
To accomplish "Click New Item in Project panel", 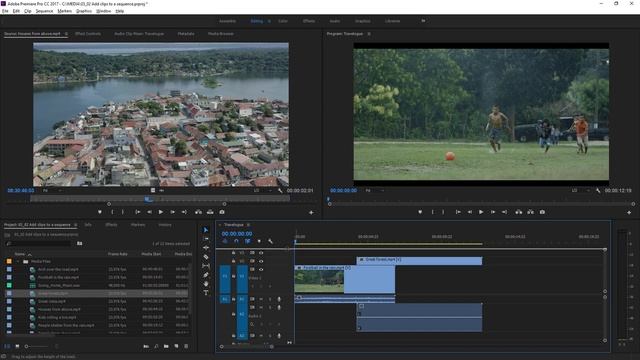I will (176, 346).
